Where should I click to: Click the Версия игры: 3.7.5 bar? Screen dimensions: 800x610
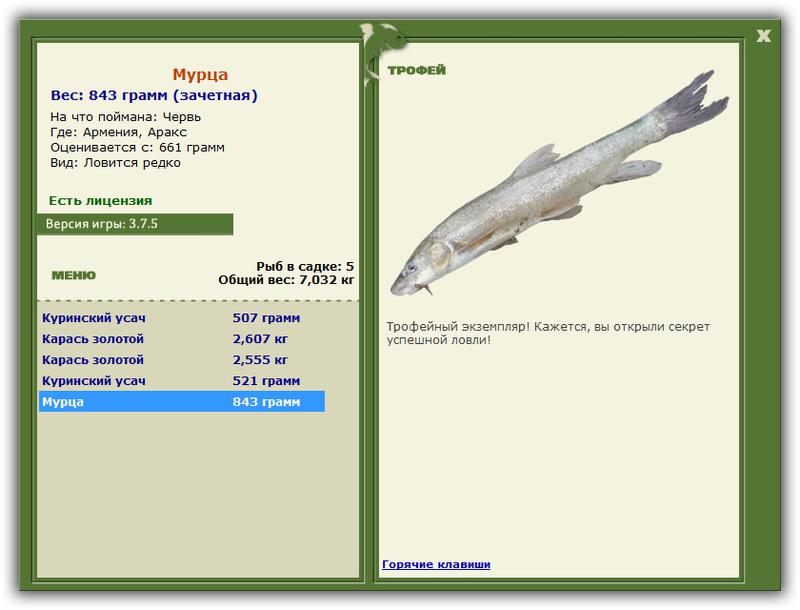(x=135, y=224)
